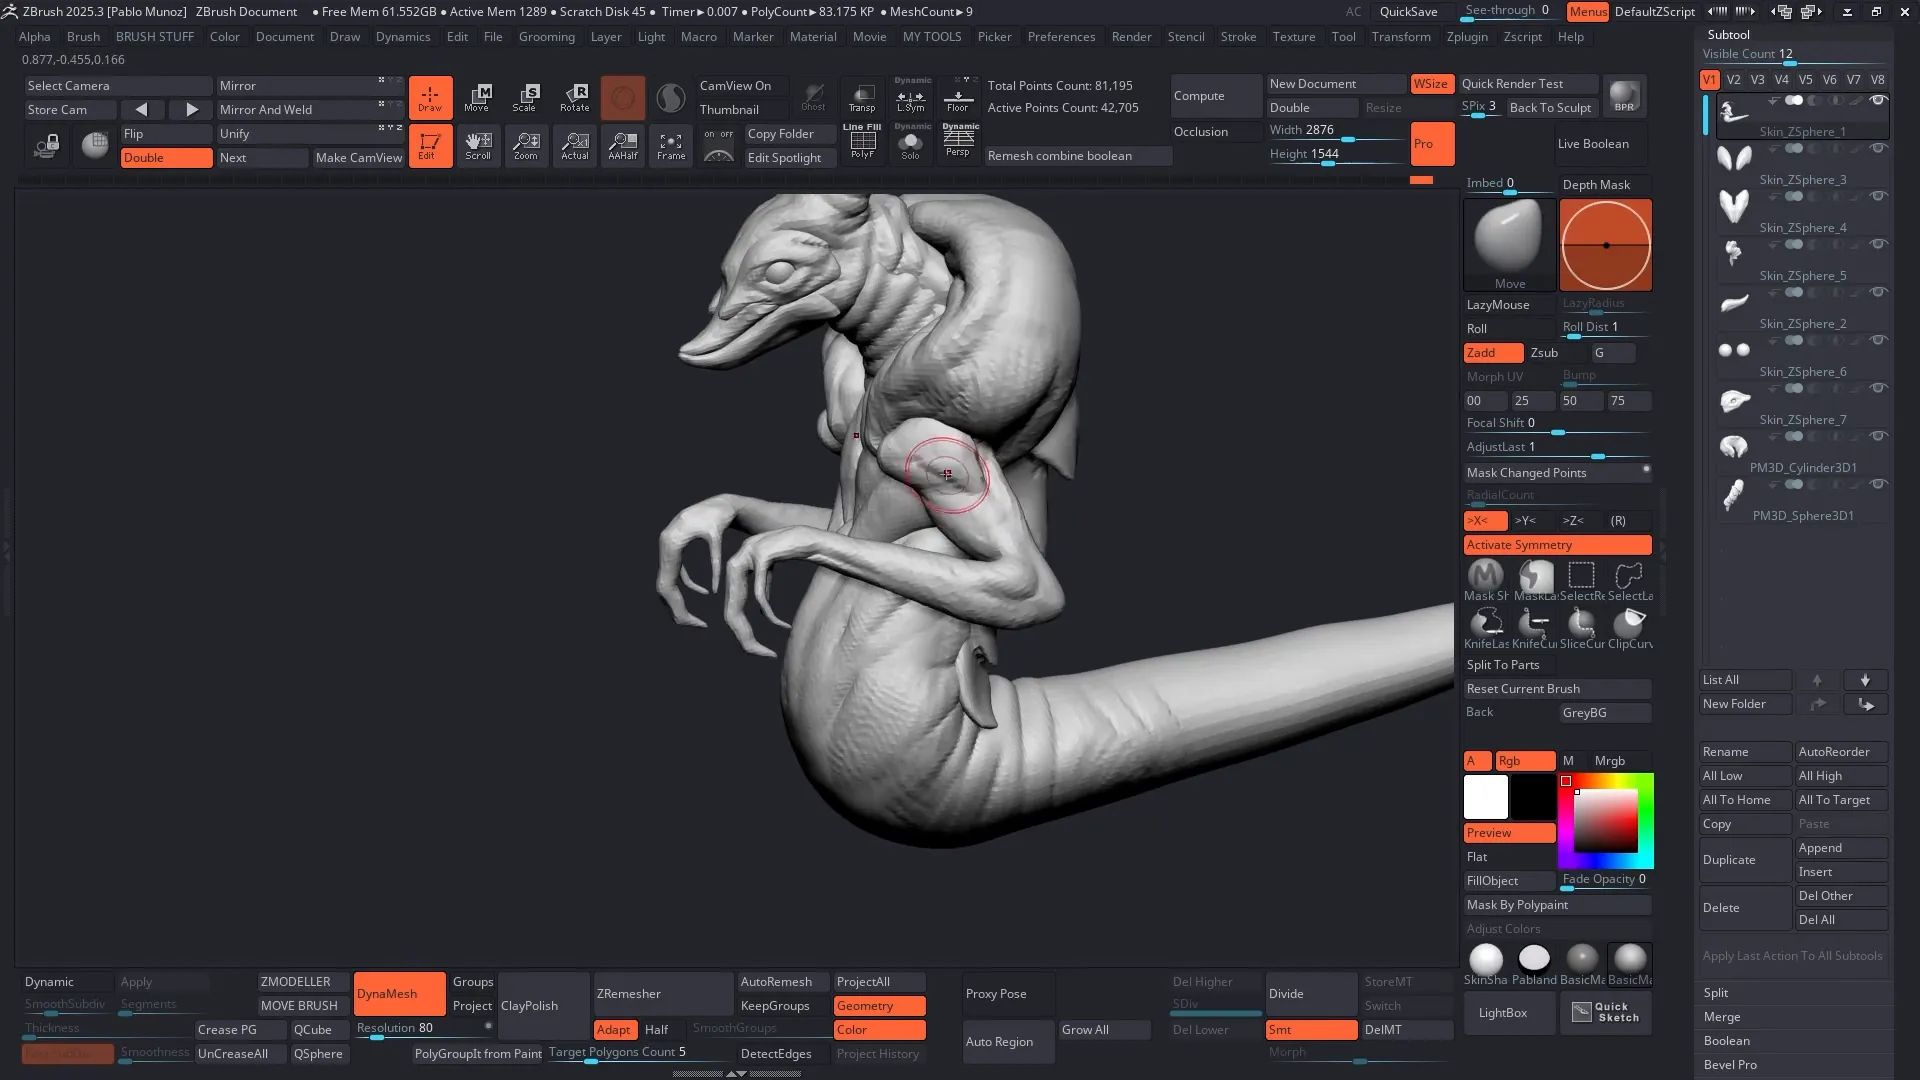Enable Y axis symmetry toggle

1525,521
